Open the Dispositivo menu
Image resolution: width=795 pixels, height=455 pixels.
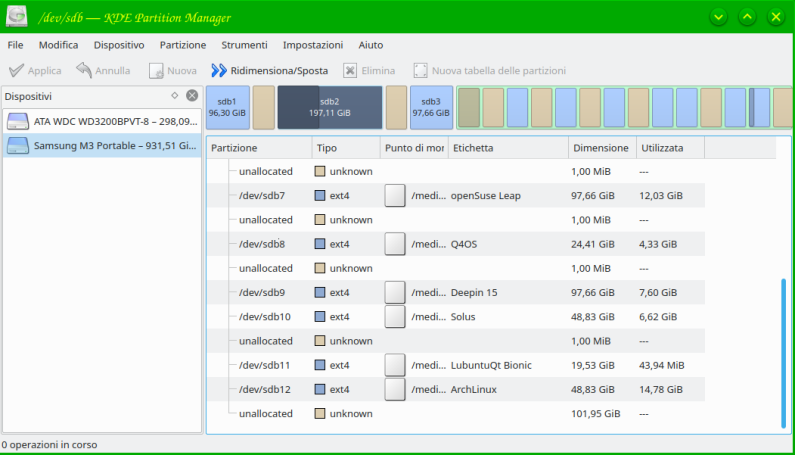pyautogui.click(x=119, y=45)
